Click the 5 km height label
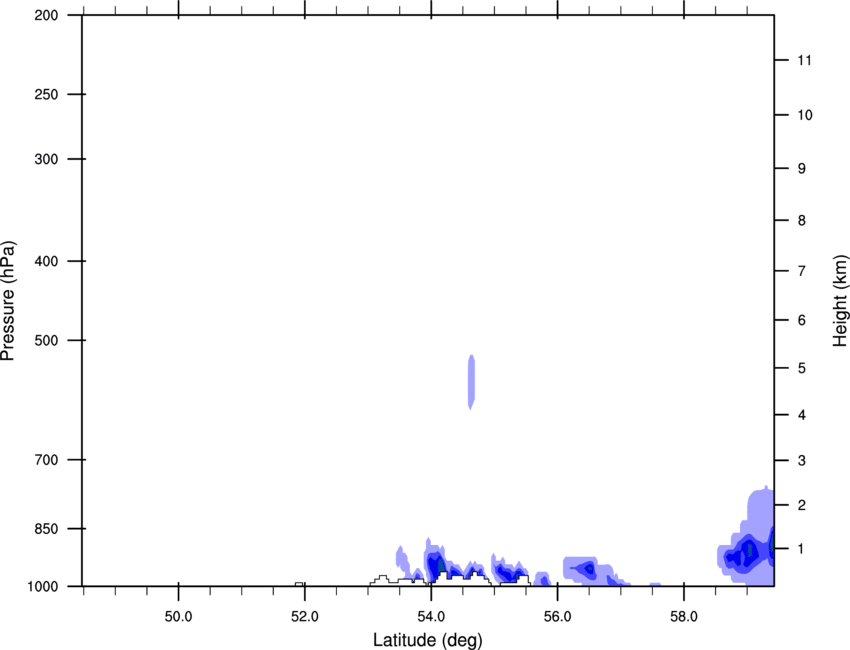Screen dimensions: 850x650 pos(802,368)
